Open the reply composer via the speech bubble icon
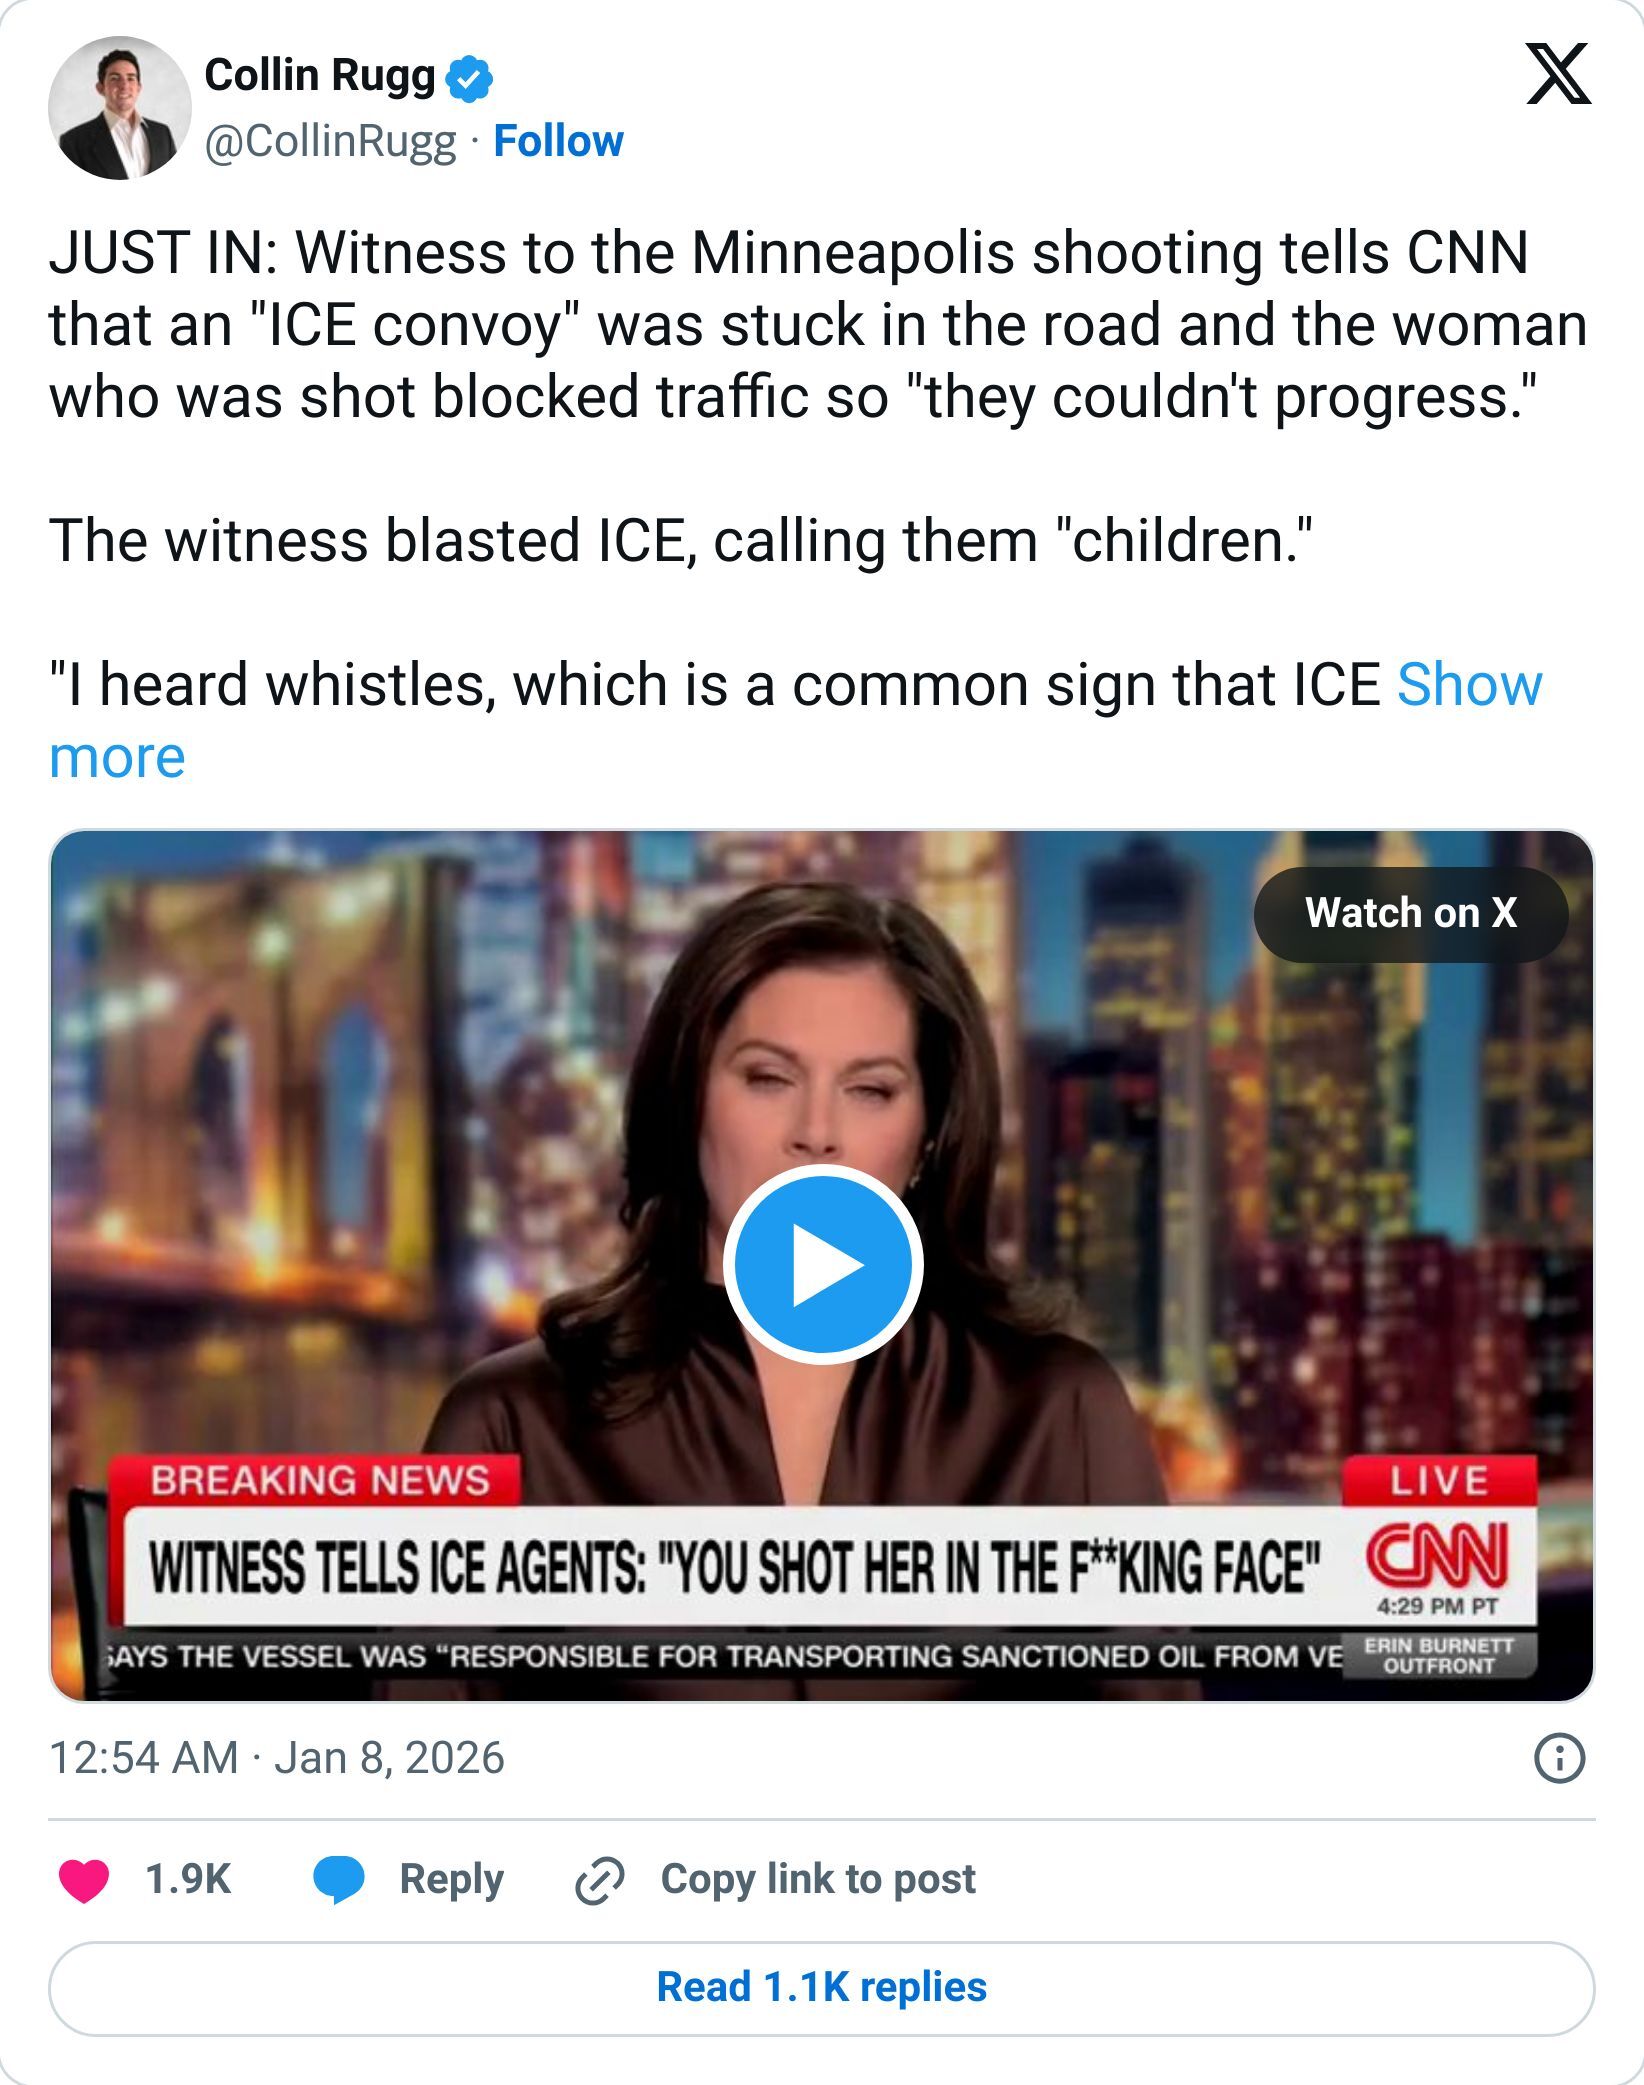The width and height of the screenshot is (1644, 2085). tap(340, 1880)
